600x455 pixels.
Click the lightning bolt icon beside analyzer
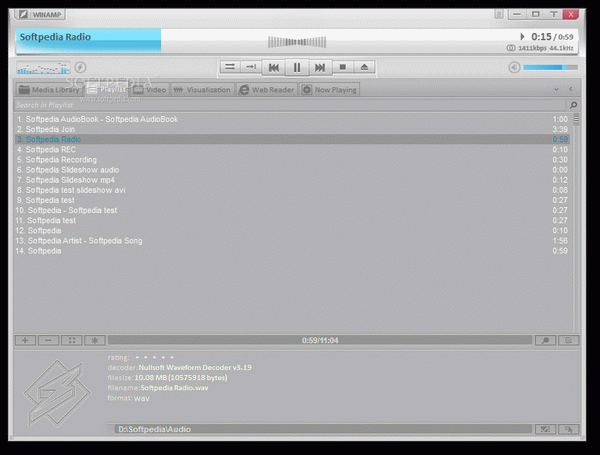[80, 67]
